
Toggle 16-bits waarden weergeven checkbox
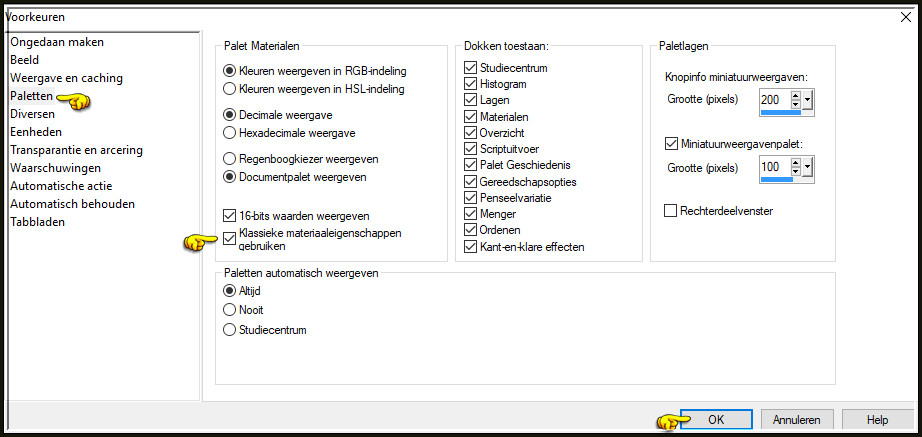(229, 216)
